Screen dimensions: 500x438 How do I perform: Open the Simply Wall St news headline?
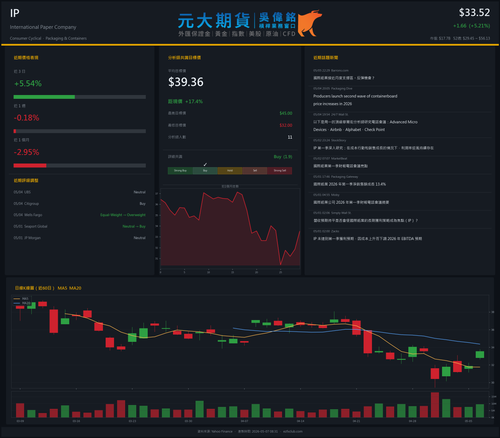click(x=365, y=221)
